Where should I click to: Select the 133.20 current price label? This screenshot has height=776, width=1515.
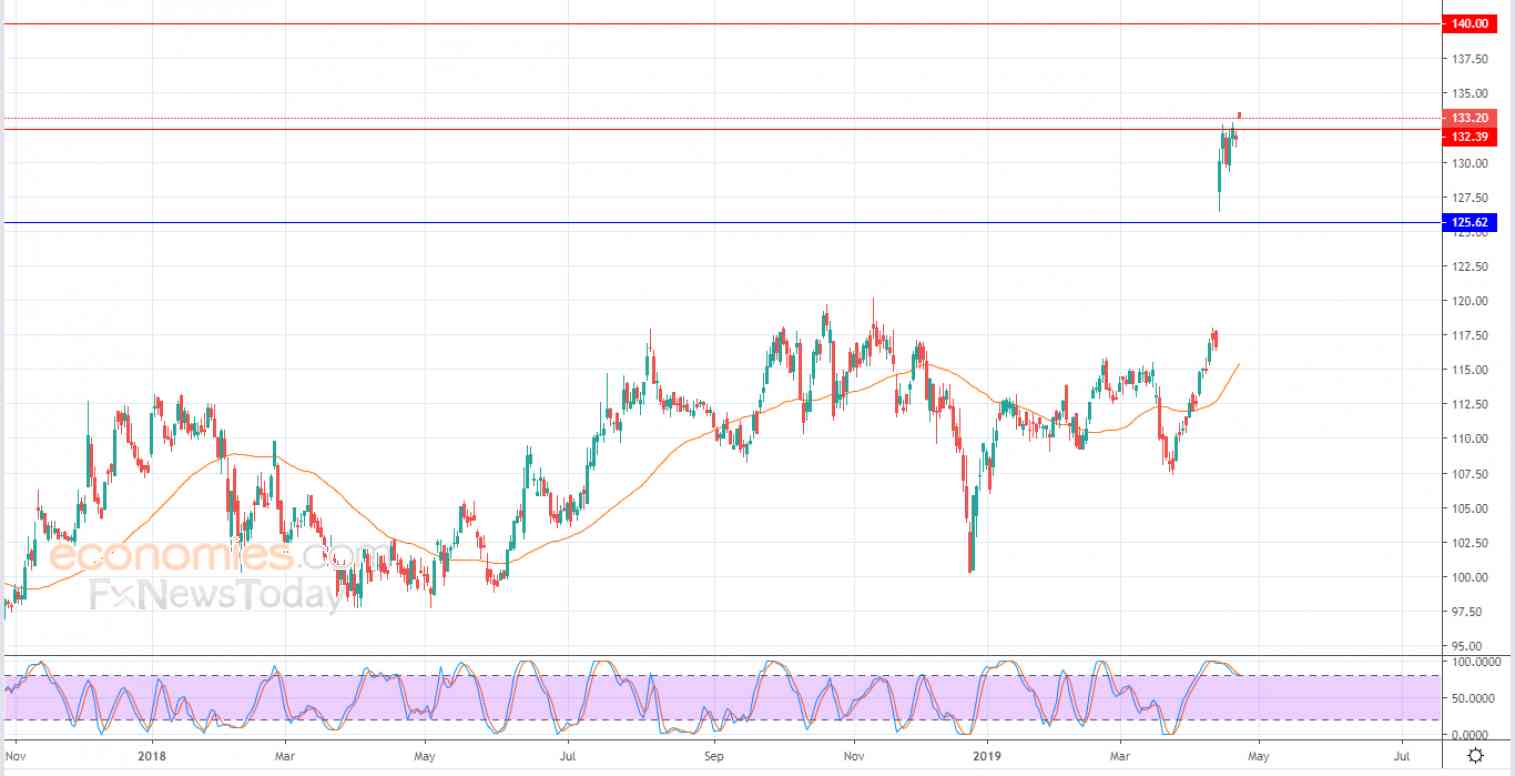pyautogui.click(x=1468, y=118)
